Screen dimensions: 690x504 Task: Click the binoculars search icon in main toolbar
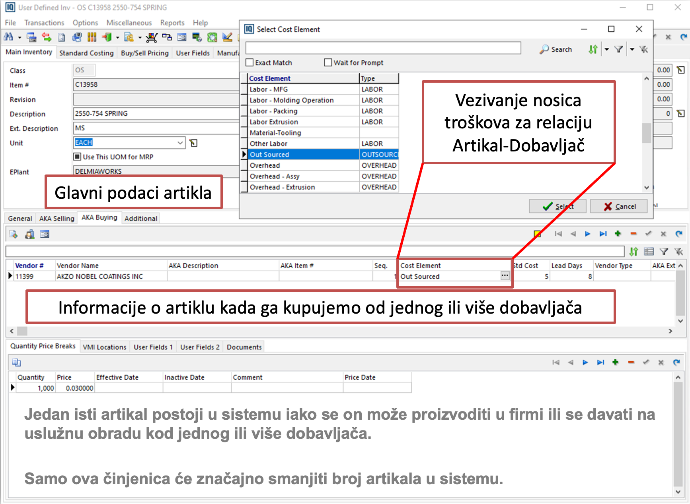(x=11, y=37)
